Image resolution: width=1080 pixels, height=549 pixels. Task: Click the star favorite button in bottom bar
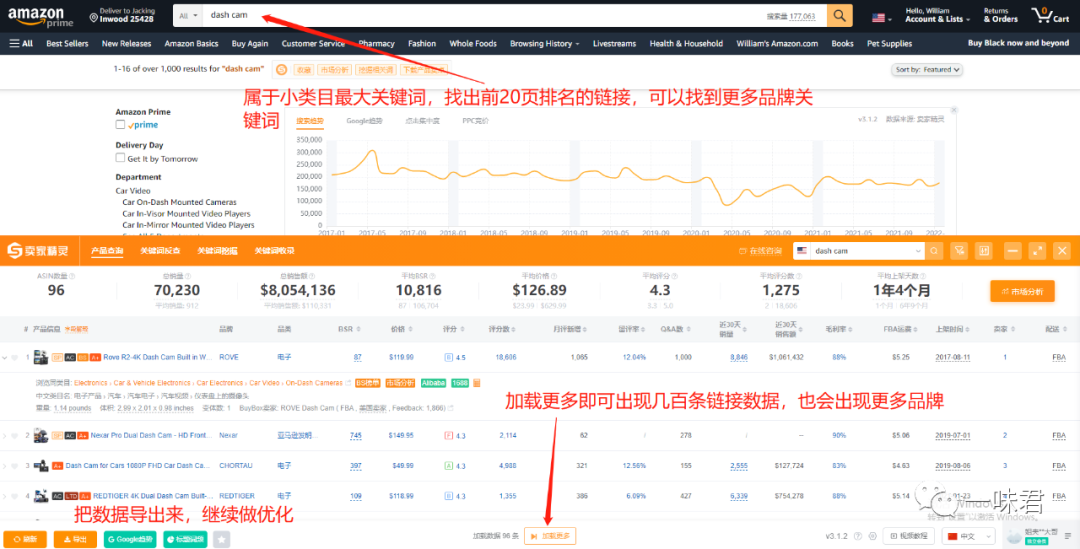pos(222,539)
